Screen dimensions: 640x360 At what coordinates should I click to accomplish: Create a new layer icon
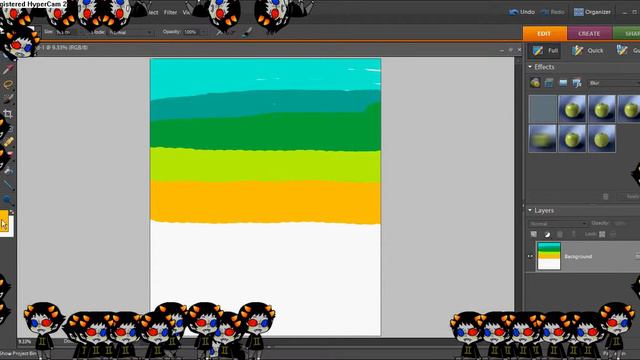click(533, 234)
